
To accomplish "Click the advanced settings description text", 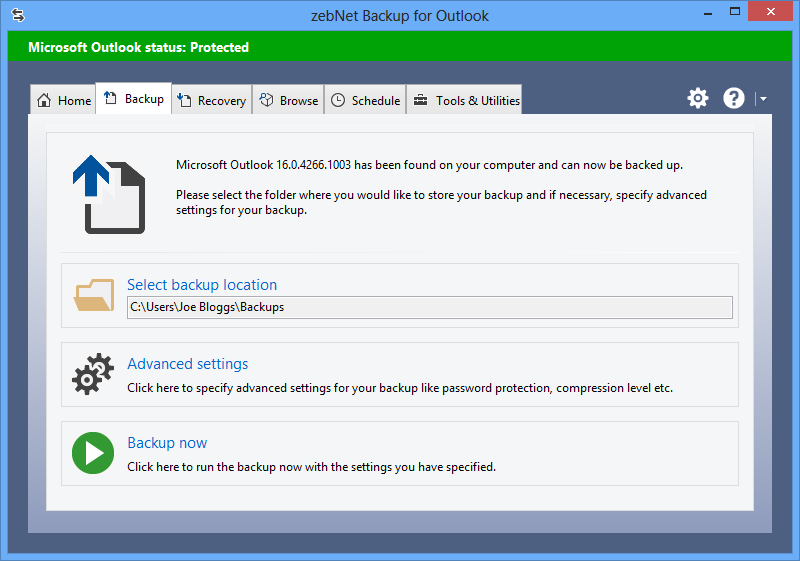I will coord(400,388).
